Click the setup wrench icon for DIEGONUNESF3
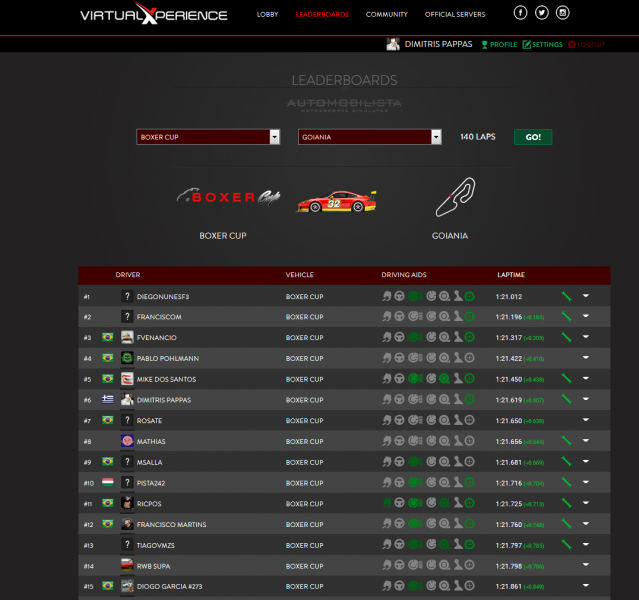This screenshot has height=600, width=639. tap(566, 296)
